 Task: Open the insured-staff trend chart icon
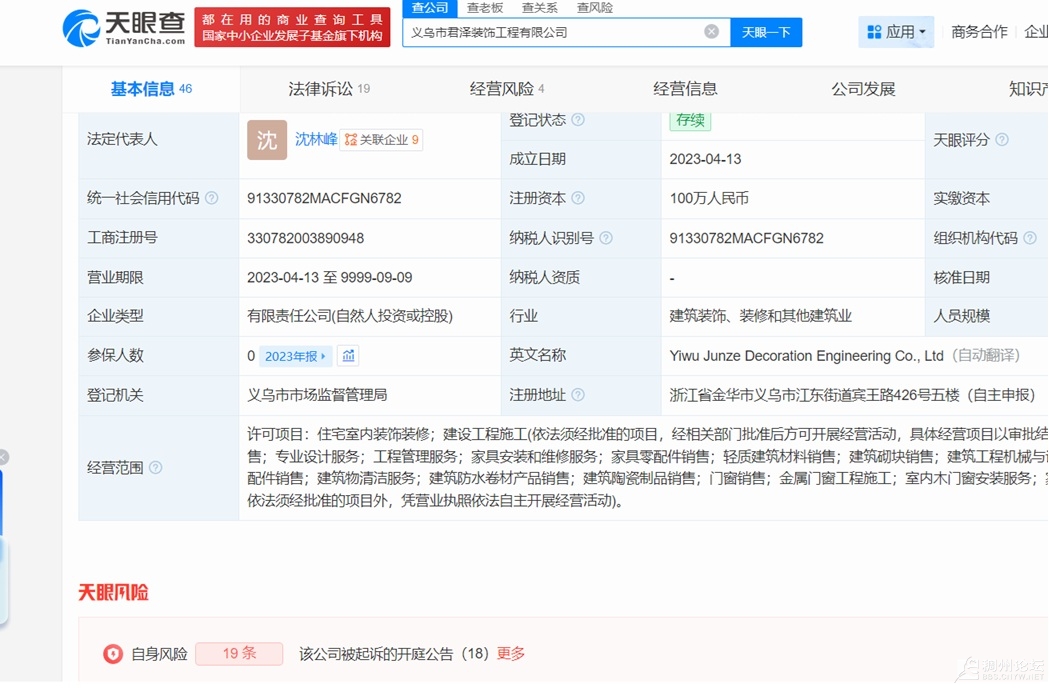pos(348,356)
